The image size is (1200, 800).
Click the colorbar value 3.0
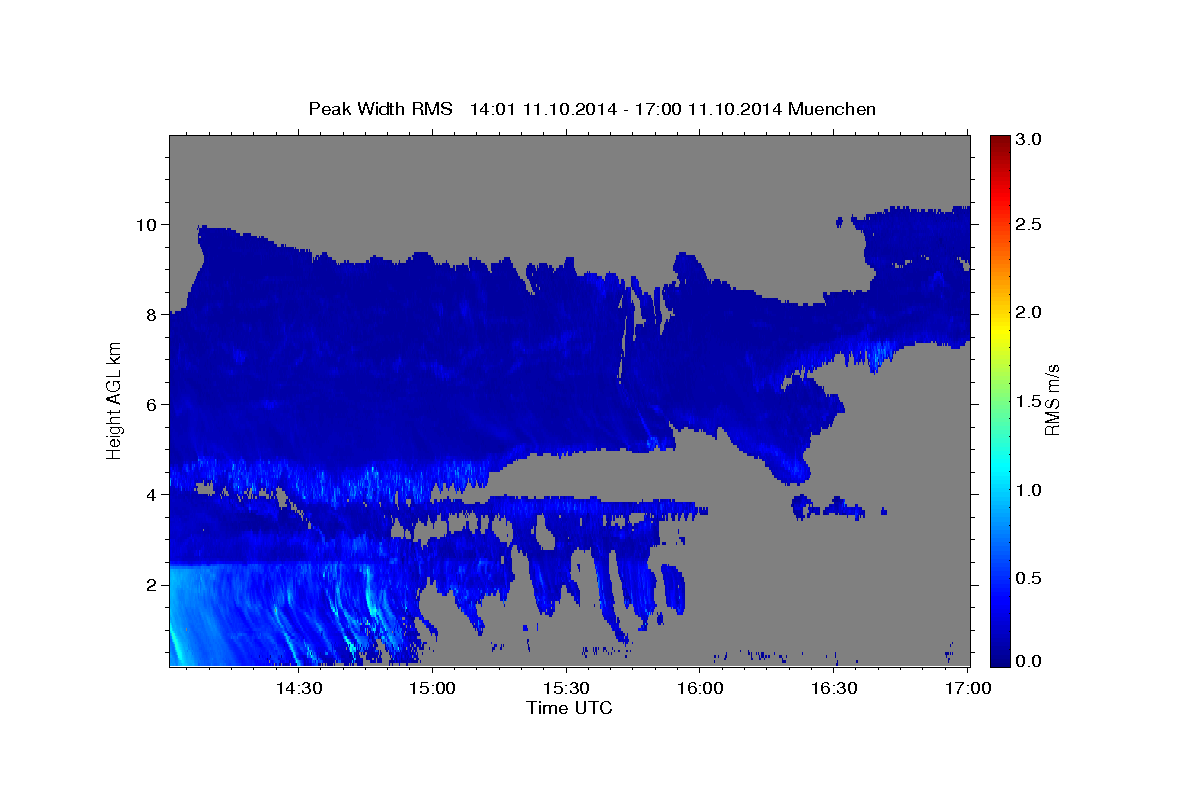coord(1029,138)
